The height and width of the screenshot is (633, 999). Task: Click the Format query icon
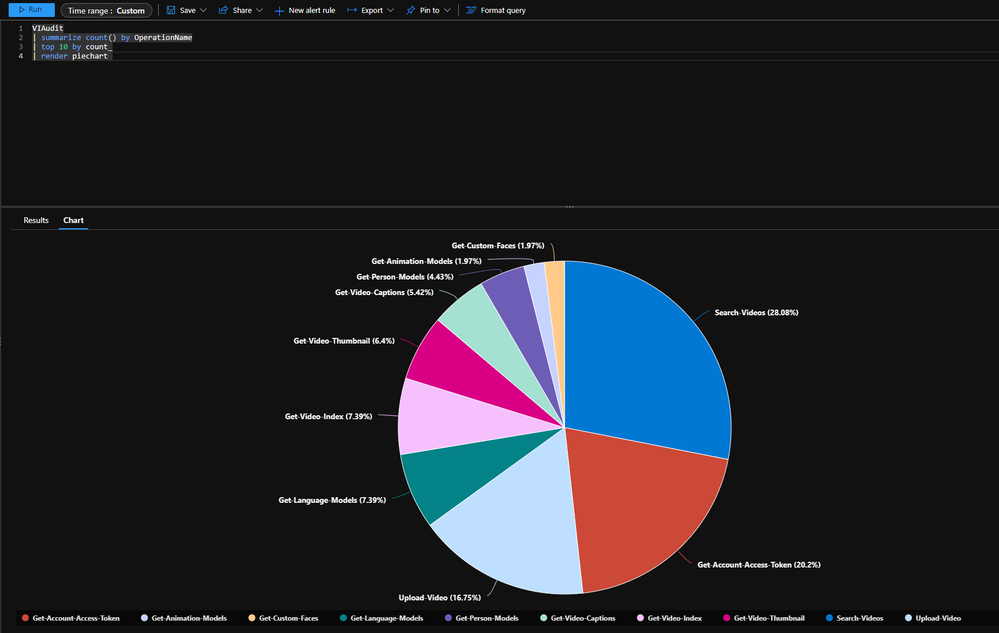click(471, 10)
